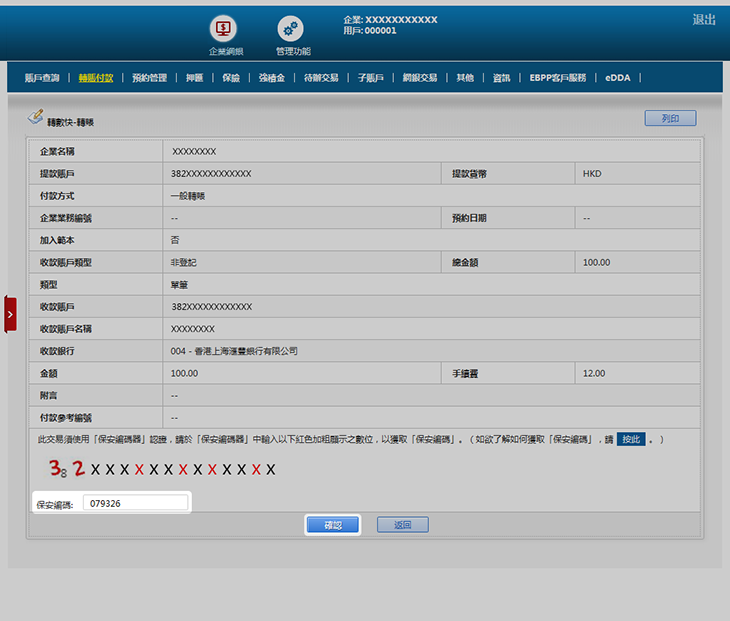Click the 按此 link for security code help
This screenshot has height=621, width=730.
pyautogui.click(x=630, y=440)
